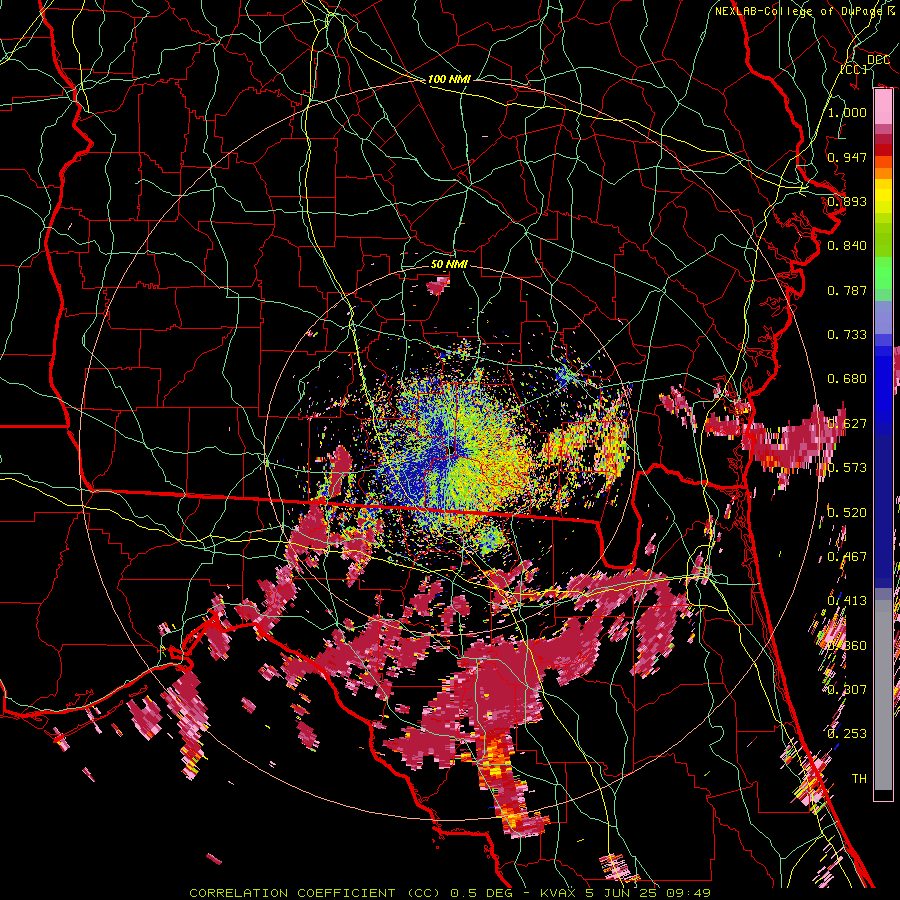Click the 5 JUN 25 date text
This screenshot has height=900, width=900.
pyautogui.click(x=623, y=893)
